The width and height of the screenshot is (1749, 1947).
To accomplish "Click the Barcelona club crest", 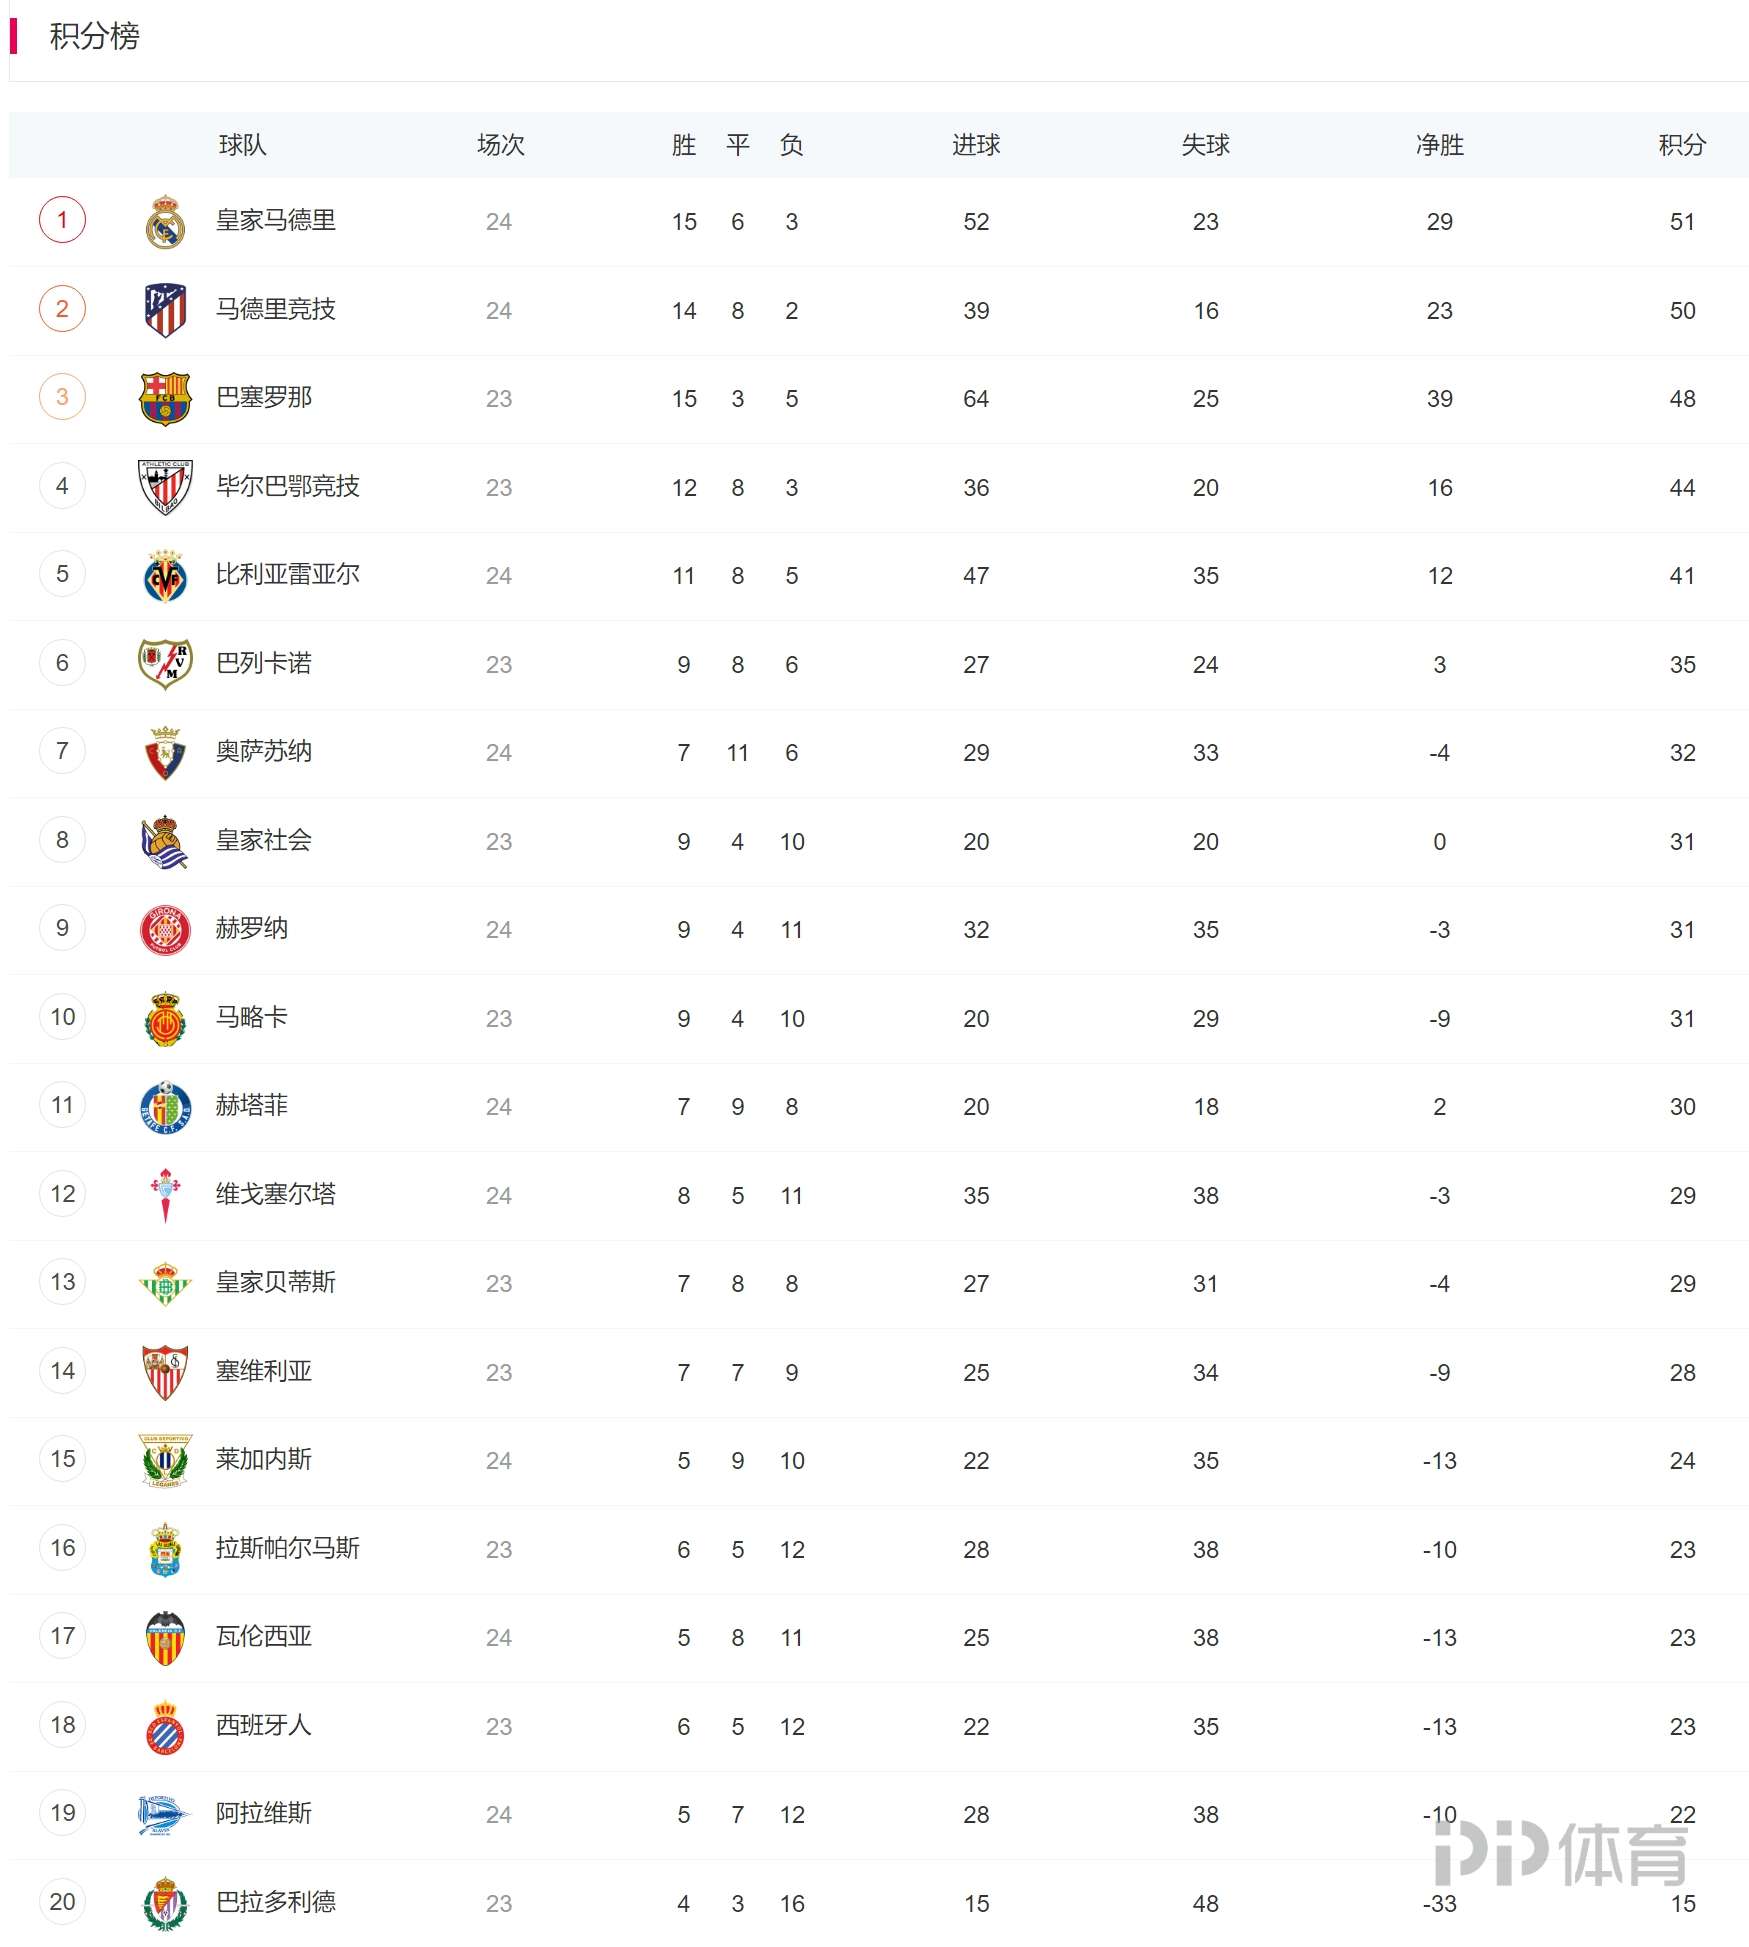I will 165,398.
